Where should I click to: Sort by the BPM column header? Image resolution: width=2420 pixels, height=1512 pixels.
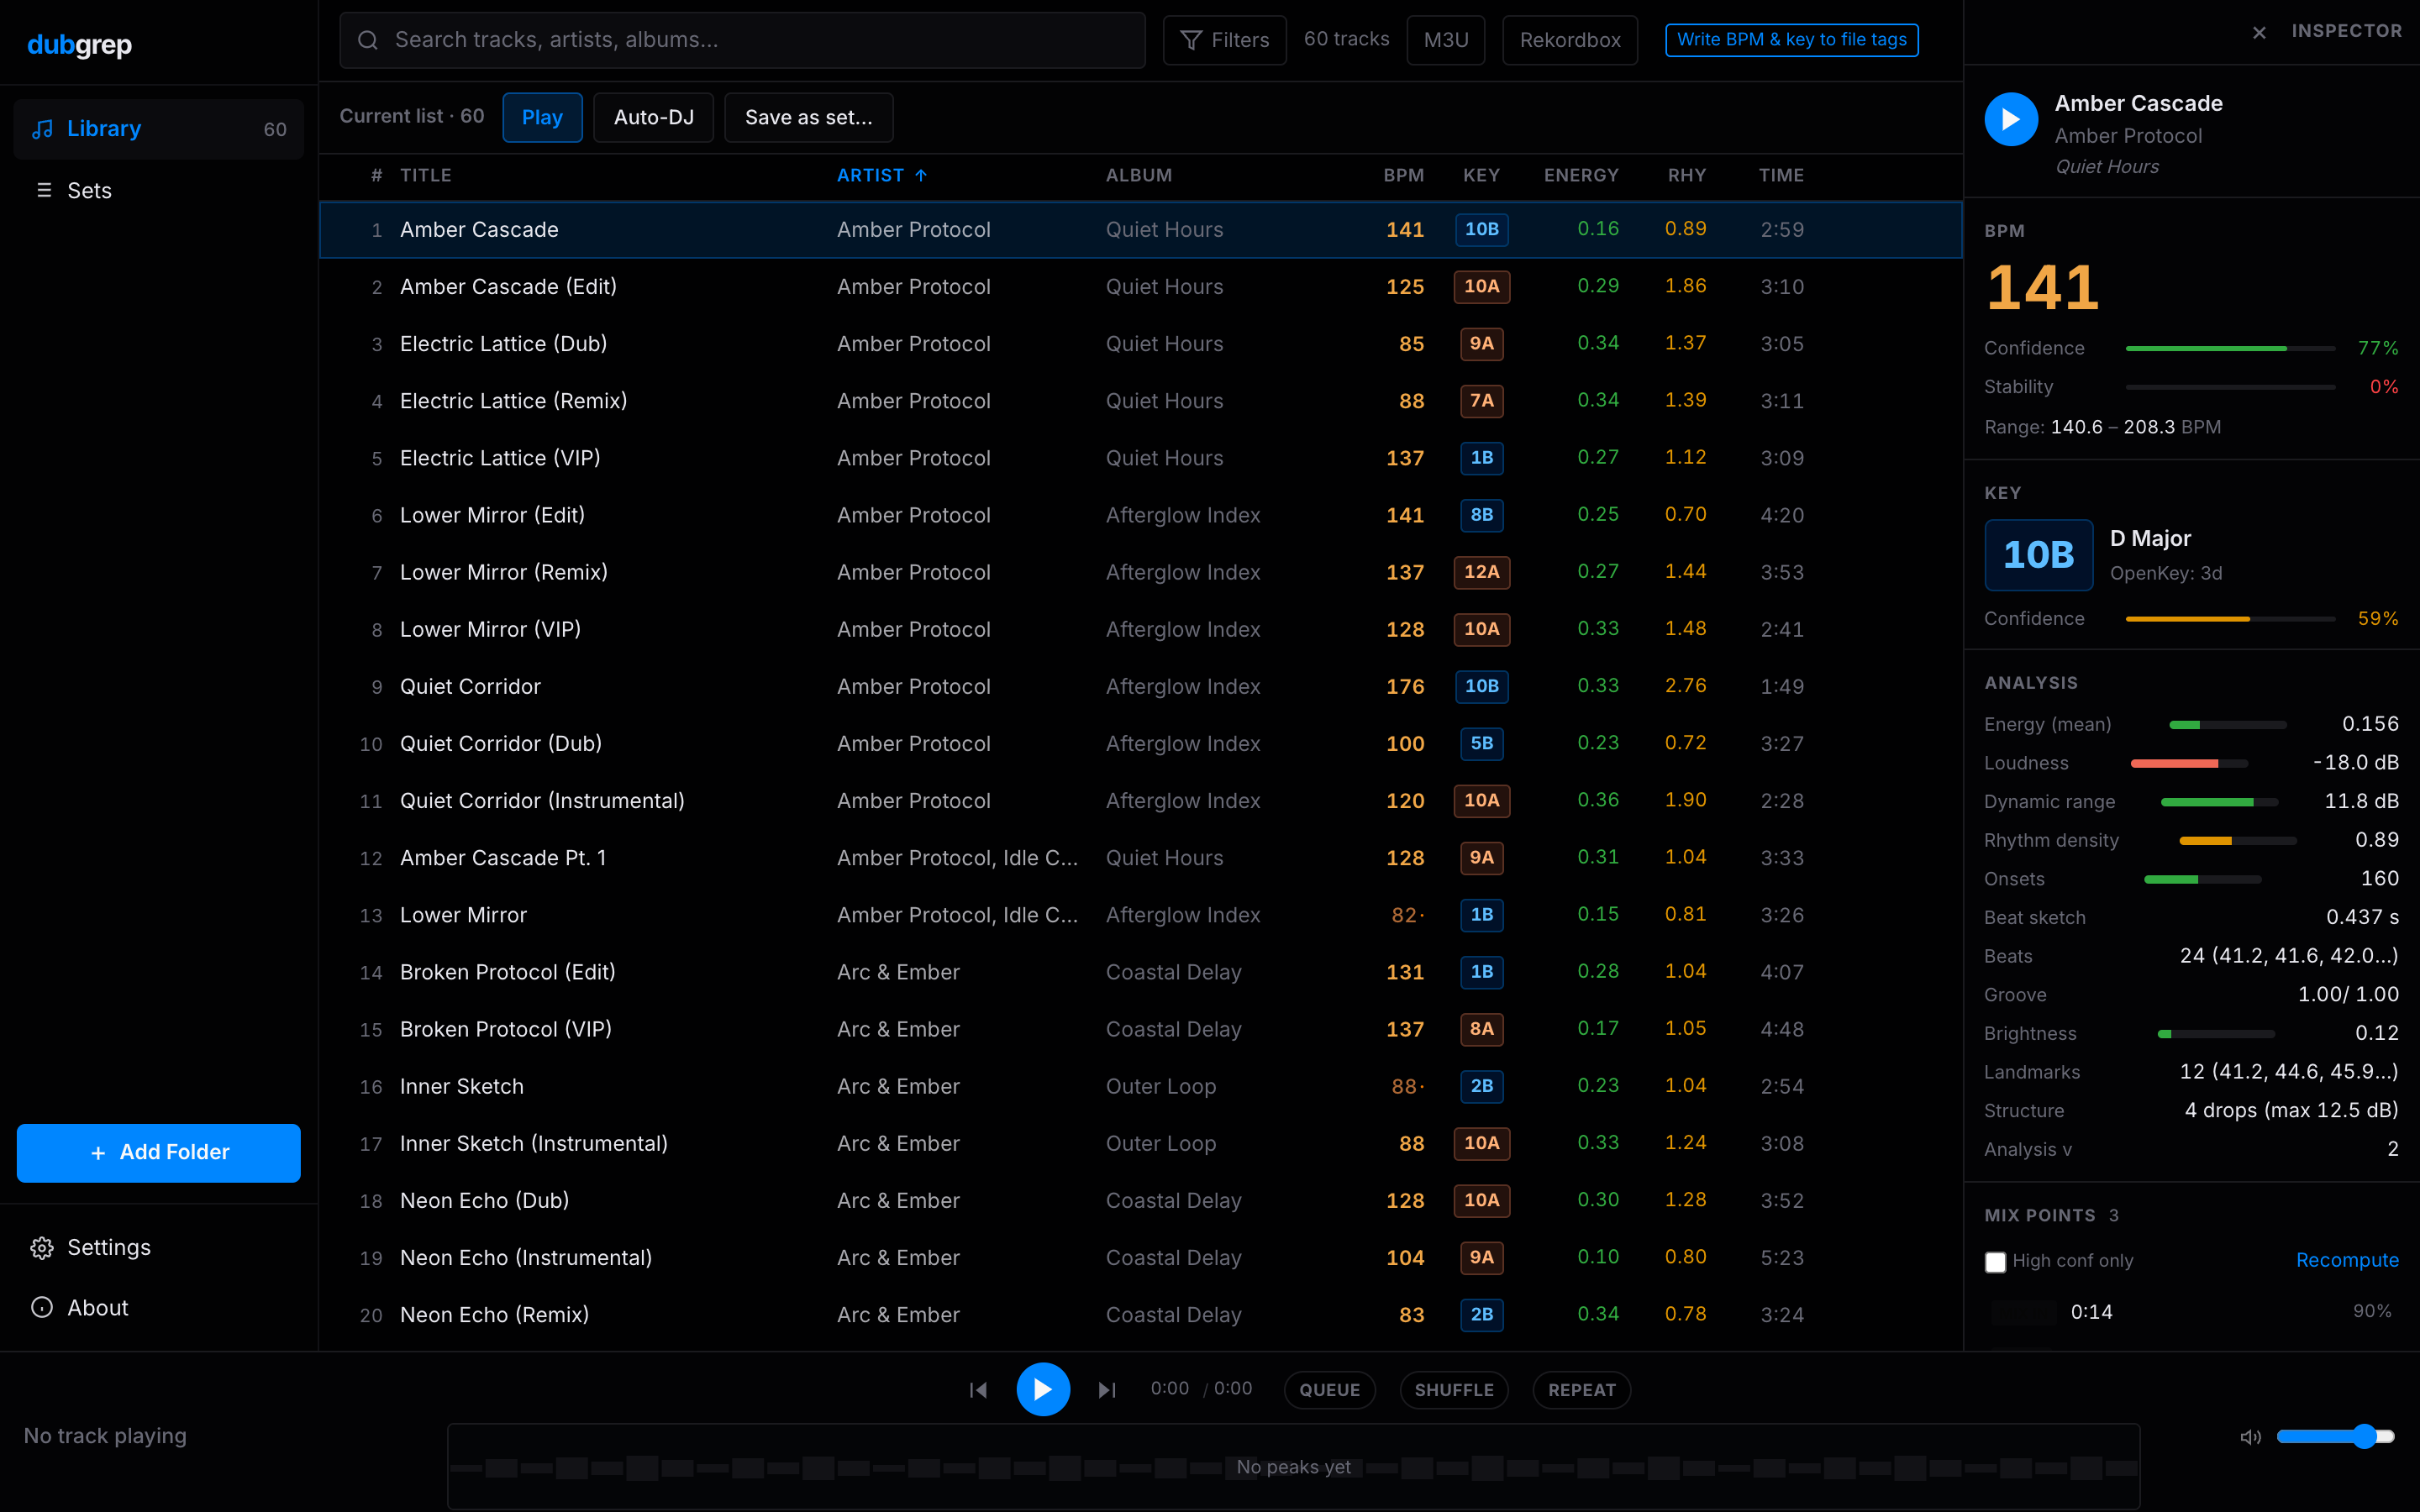[x=1403, y=175]
